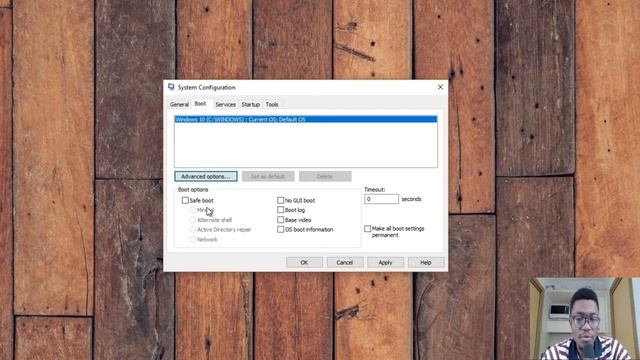This screenshot has height=360, width=640.
Task: Go to the Startup tab
Action: pyautogui.click(x=250, y=104)
